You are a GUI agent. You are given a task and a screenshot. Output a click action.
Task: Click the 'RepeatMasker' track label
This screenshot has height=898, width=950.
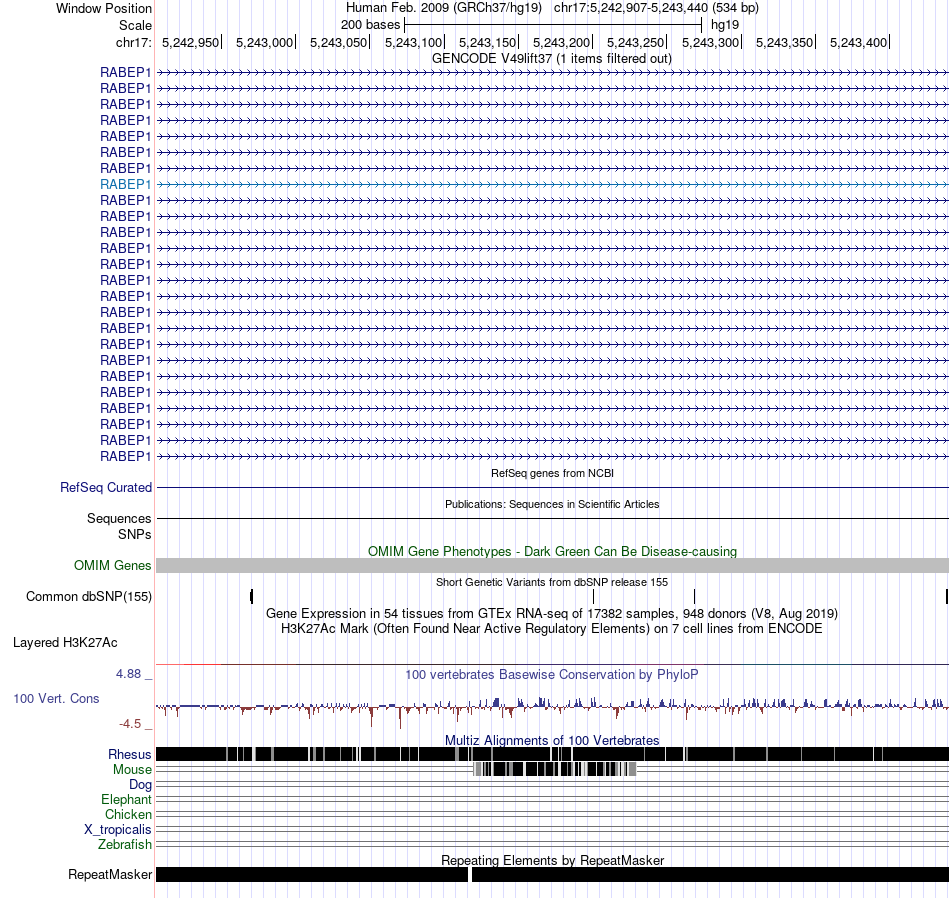(x=110, y=874)
